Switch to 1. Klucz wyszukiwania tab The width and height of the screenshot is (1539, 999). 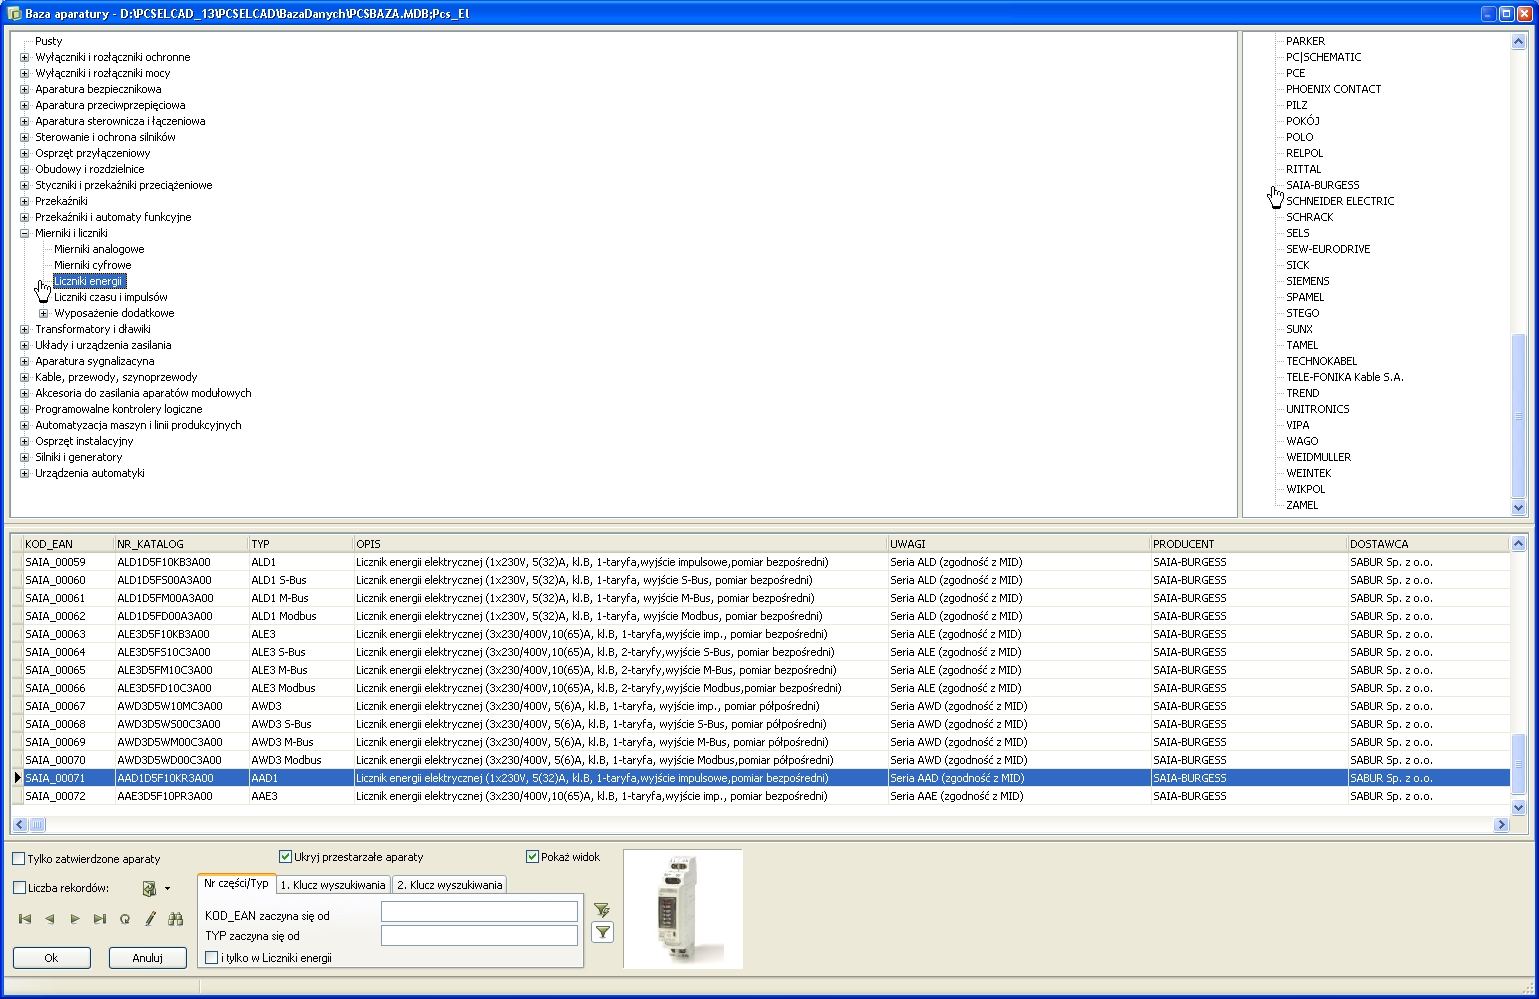click(333, 885)
